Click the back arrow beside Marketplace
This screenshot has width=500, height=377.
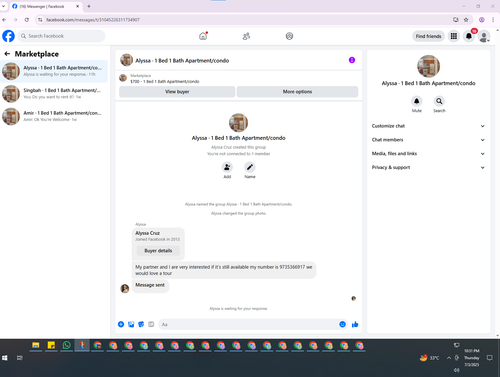coord(7,54)
